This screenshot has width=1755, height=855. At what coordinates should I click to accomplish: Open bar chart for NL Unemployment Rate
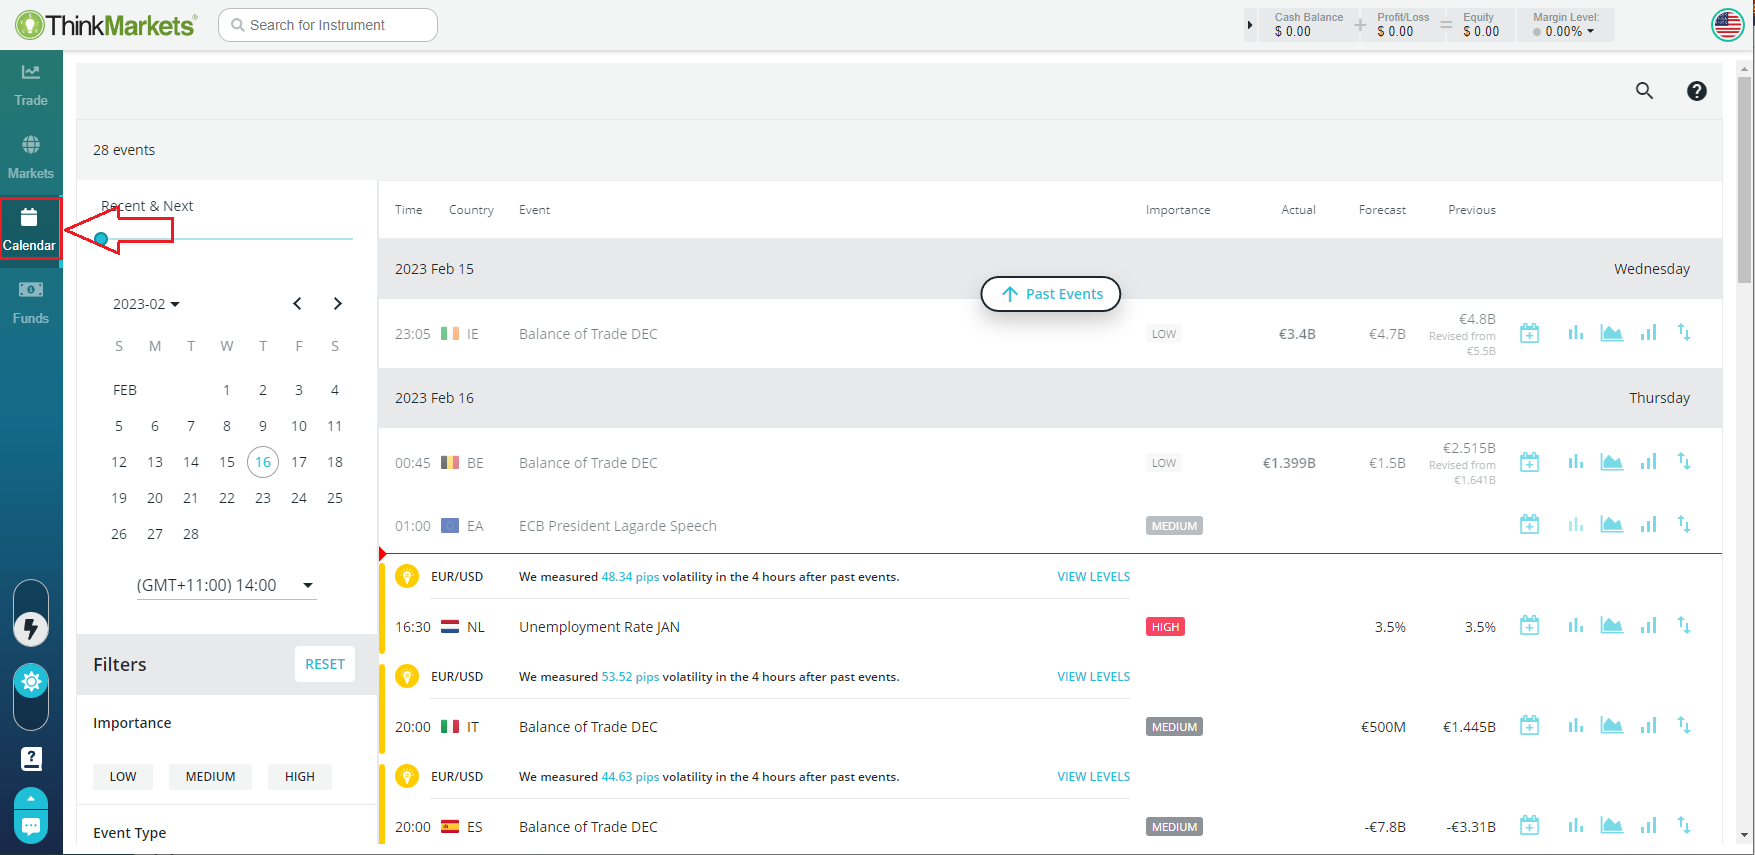(x=1576, y=626)
